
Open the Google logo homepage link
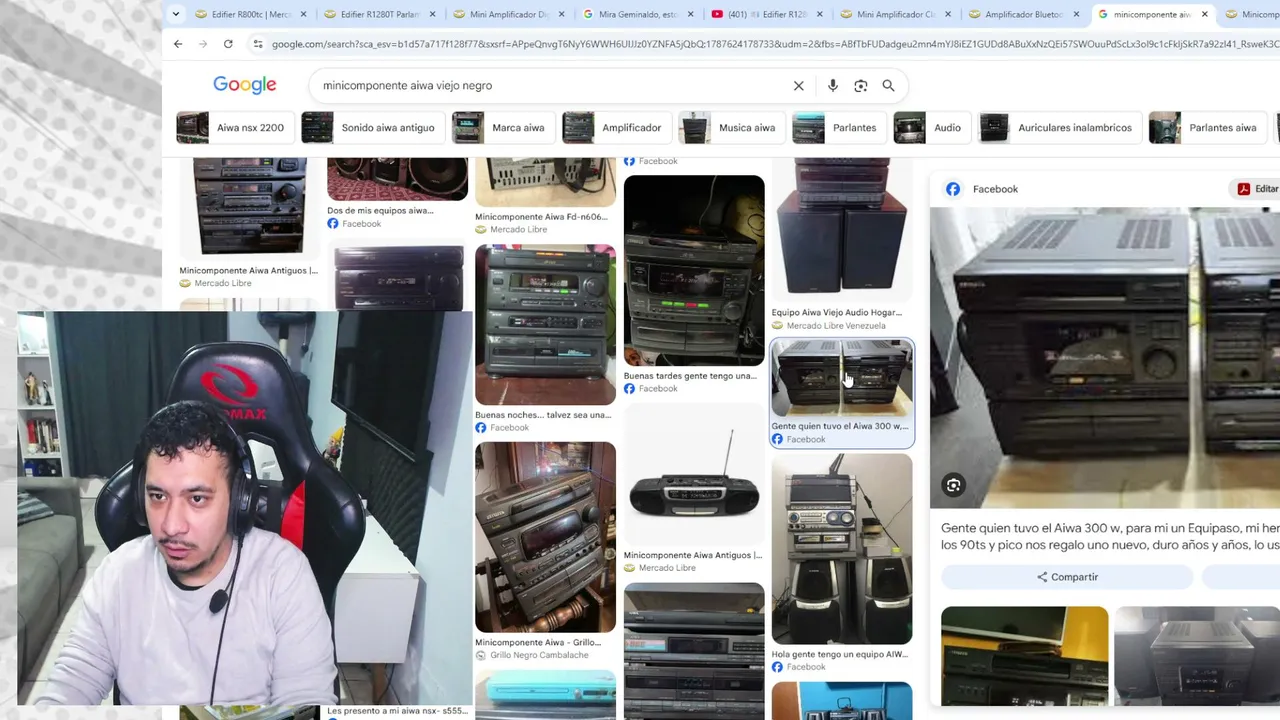244,85
